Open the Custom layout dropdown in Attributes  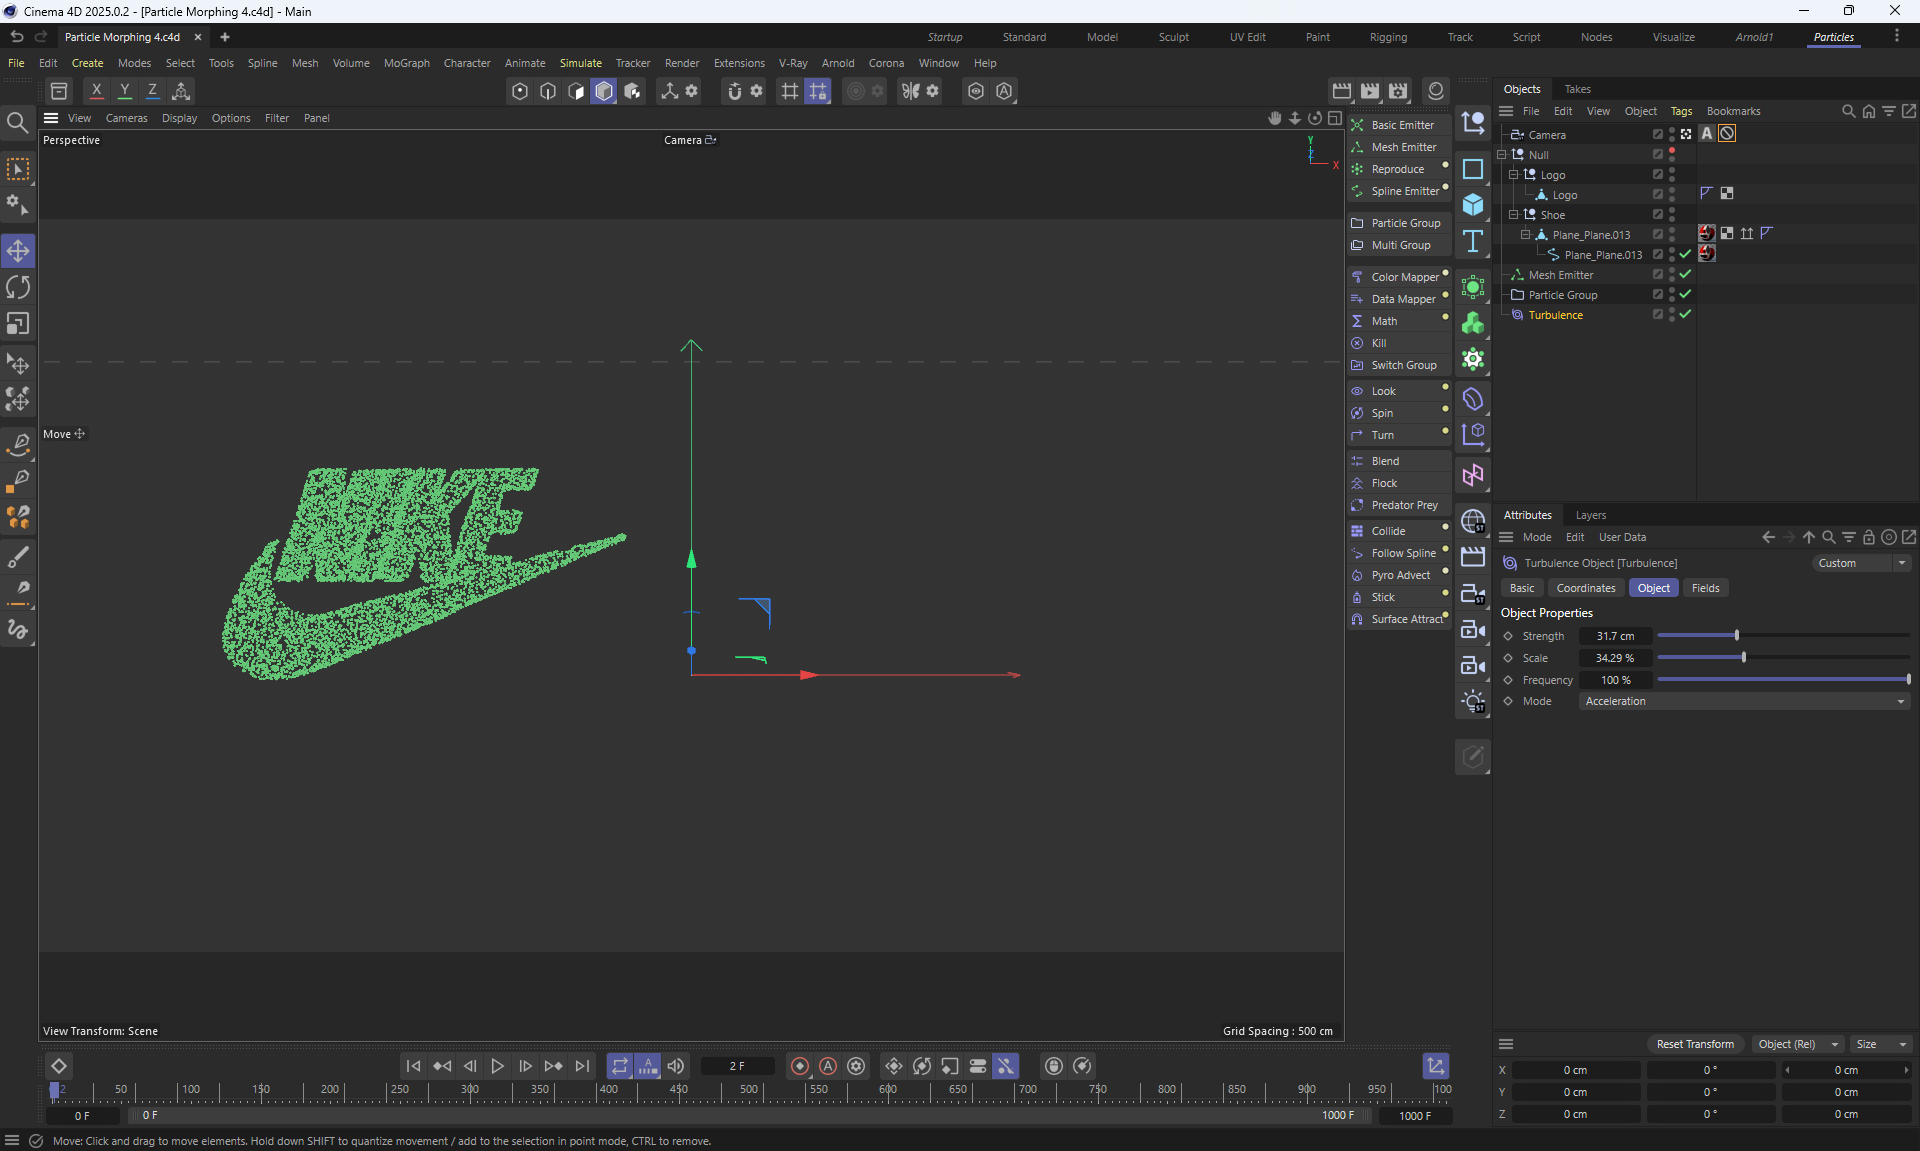(1861, 563)
